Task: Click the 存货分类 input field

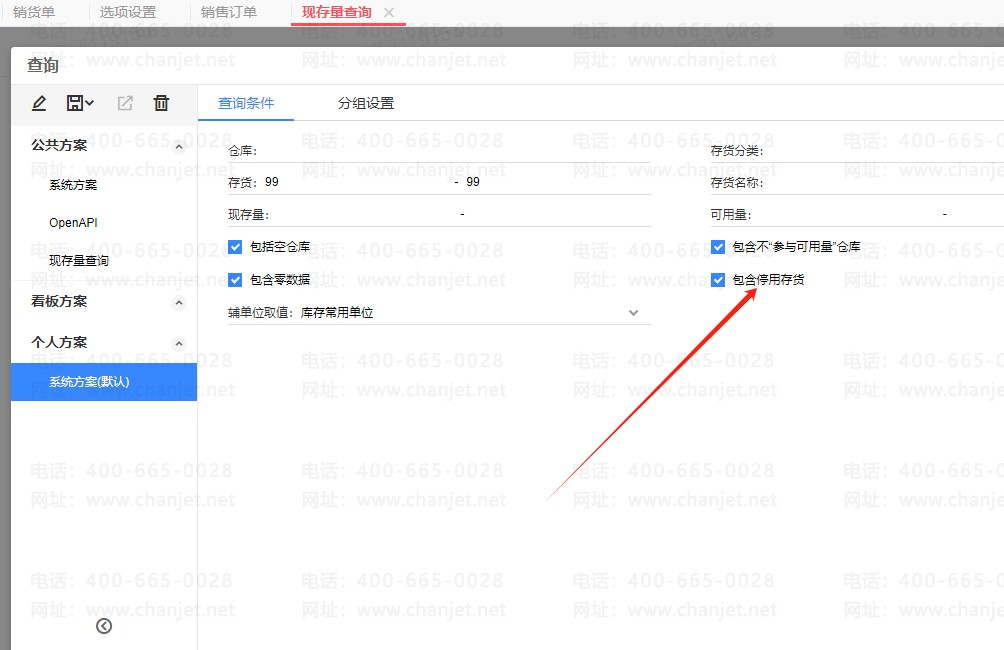Action: (x=885, y=151)
